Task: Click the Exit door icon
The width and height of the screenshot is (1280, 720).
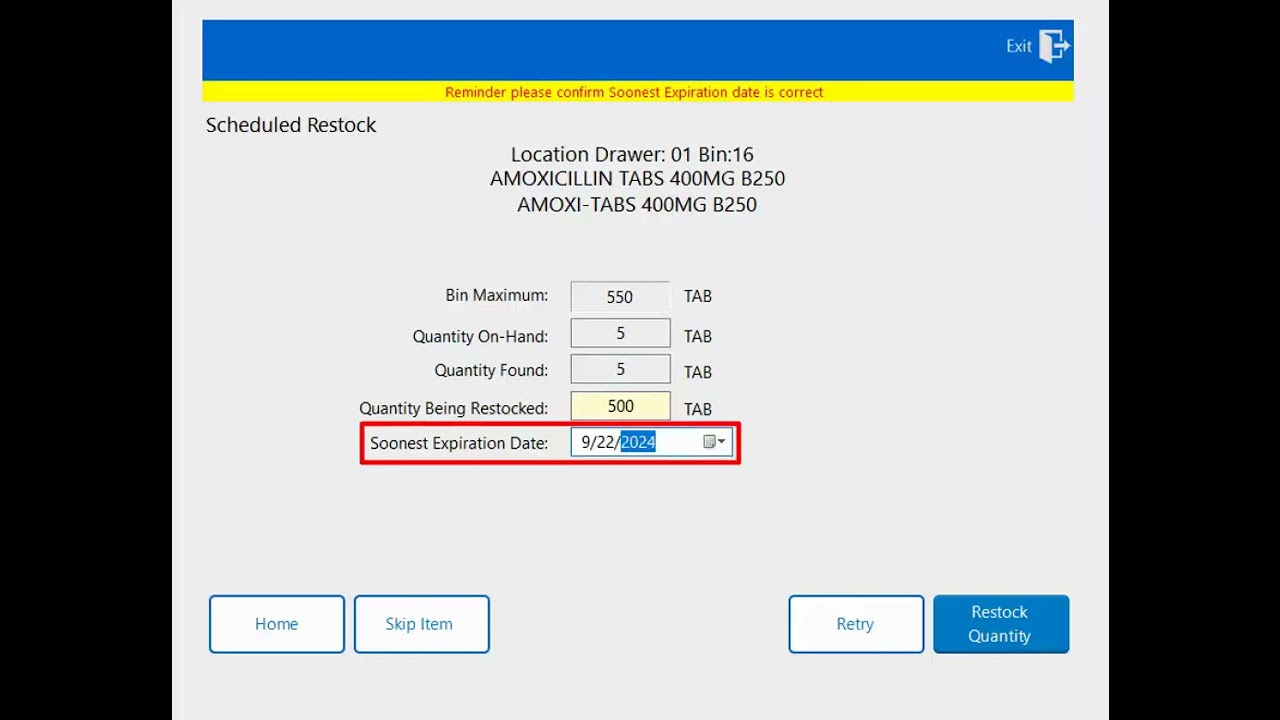Action: coord(1054,46)
